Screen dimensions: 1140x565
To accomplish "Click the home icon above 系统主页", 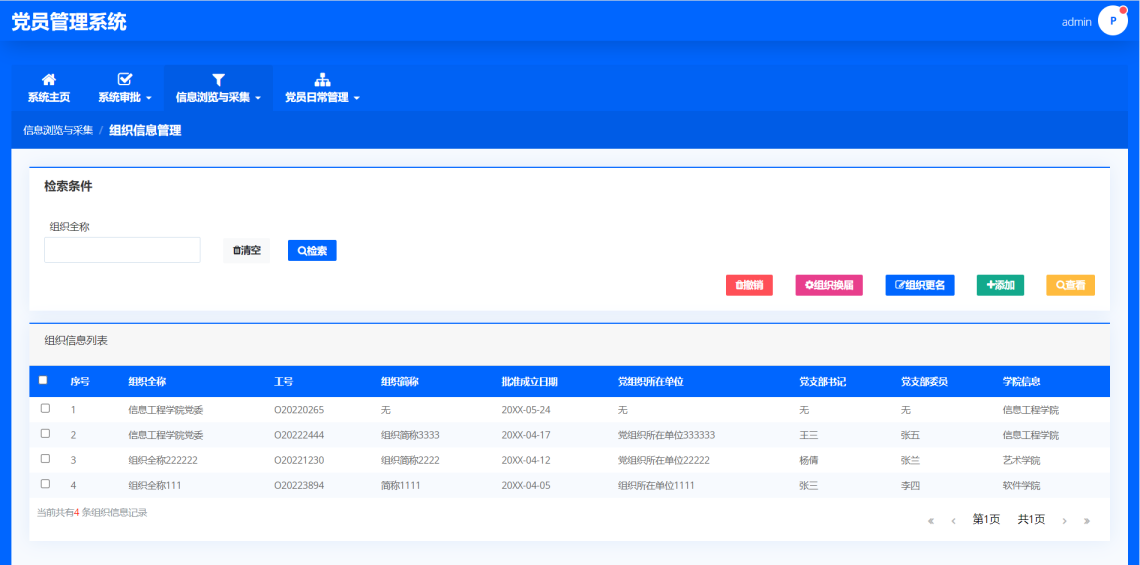I will (x=49, y=79).
